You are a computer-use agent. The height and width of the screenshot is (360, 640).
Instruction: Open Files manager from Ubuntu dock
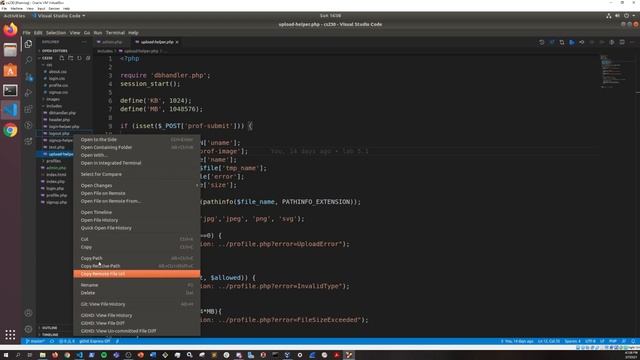(x=10, y=50)
